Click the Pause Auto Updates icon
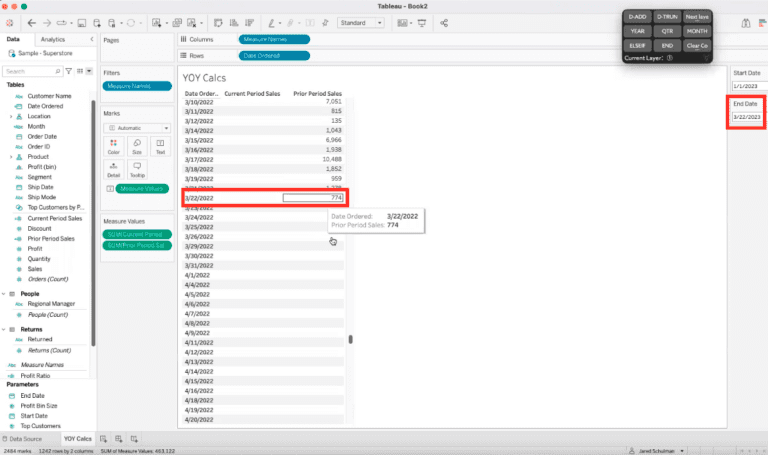Image resolution: width=768 pixels, height=455 pixels. (x=112, y=23)
